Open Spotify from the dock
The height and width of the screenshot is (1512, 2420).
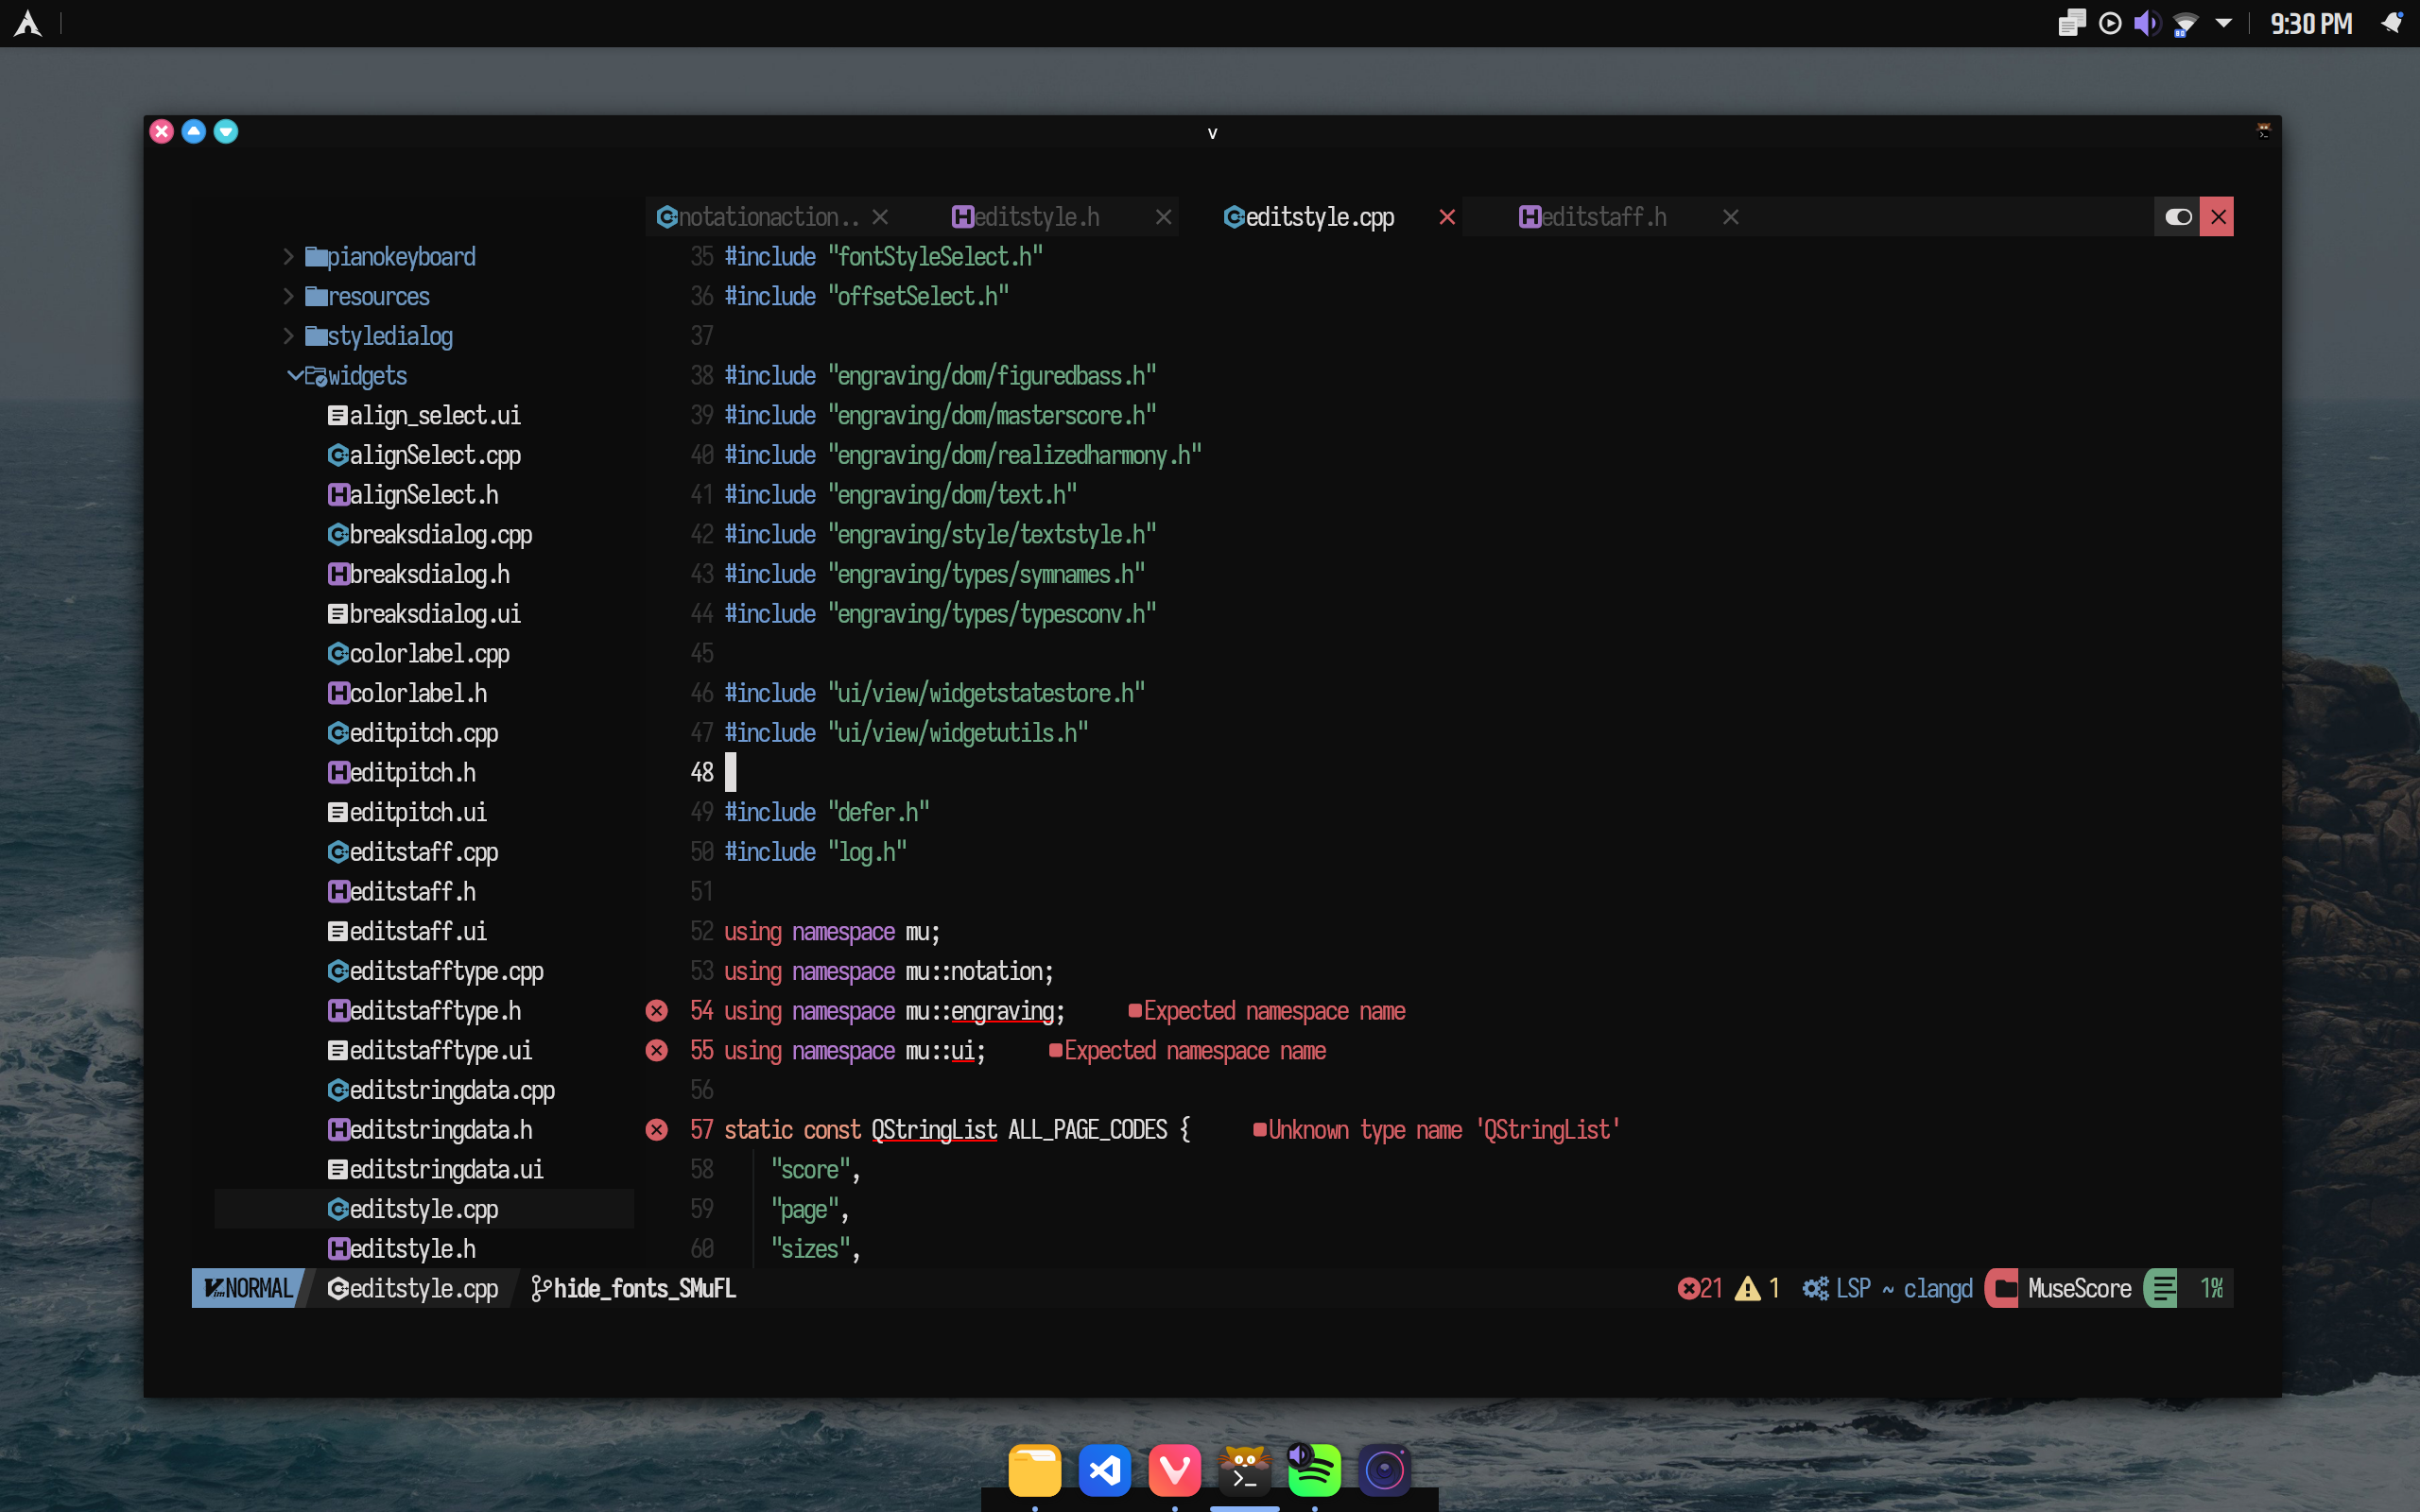pos(1314,1469)
